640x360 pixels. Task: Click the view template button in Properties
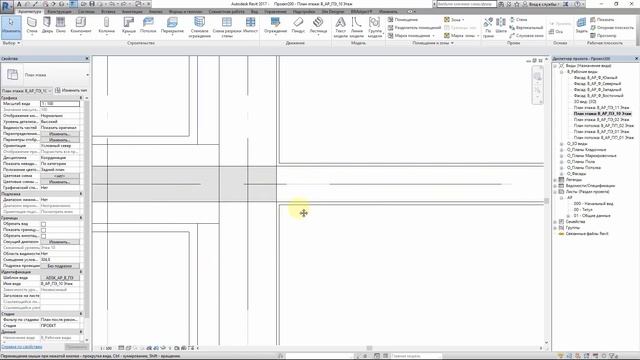click(x=60, y=278)
